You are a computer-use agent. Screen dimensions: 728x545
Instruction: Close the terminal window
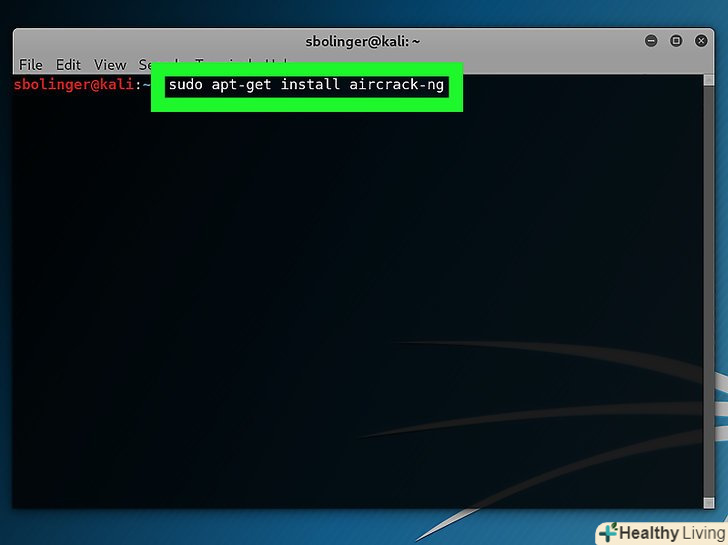[x=701, y=41]
